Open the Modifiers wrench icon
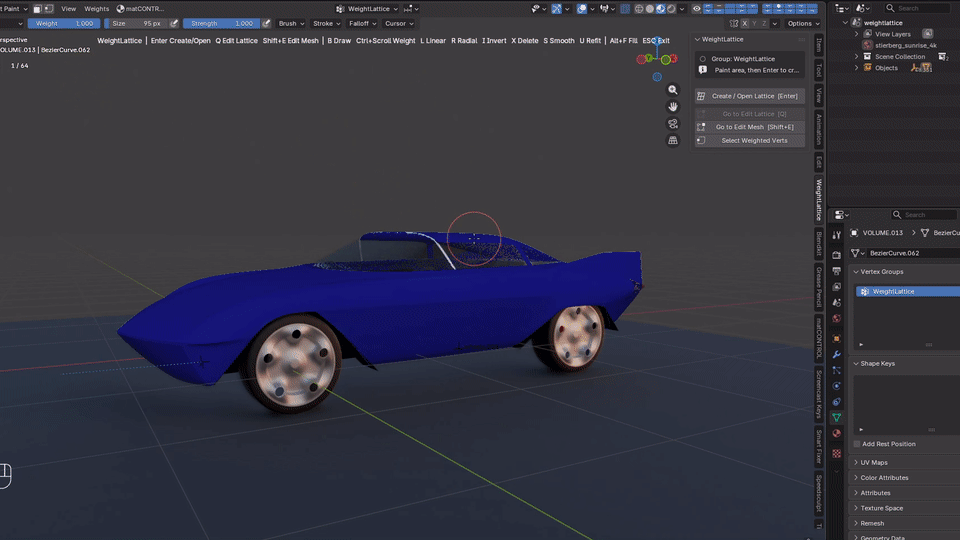Screen dimensions: 960x540 tap(836, 354)
